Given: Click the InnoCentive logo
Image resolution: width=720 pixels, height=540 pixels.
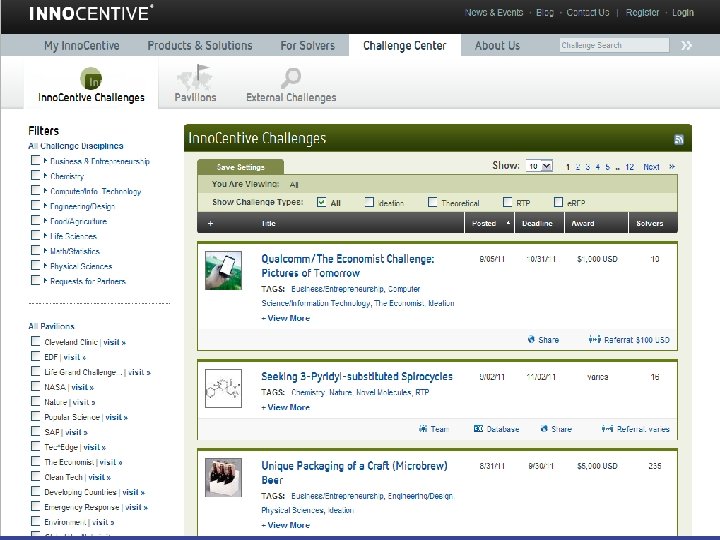Looking at the screenshot, I should pos(91,13).
